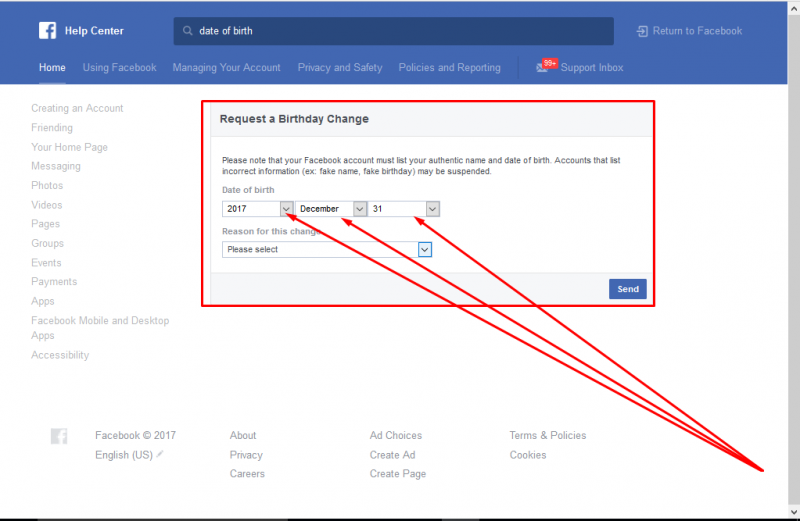
Task: Select the Home tab
Action: pos(52,67)
